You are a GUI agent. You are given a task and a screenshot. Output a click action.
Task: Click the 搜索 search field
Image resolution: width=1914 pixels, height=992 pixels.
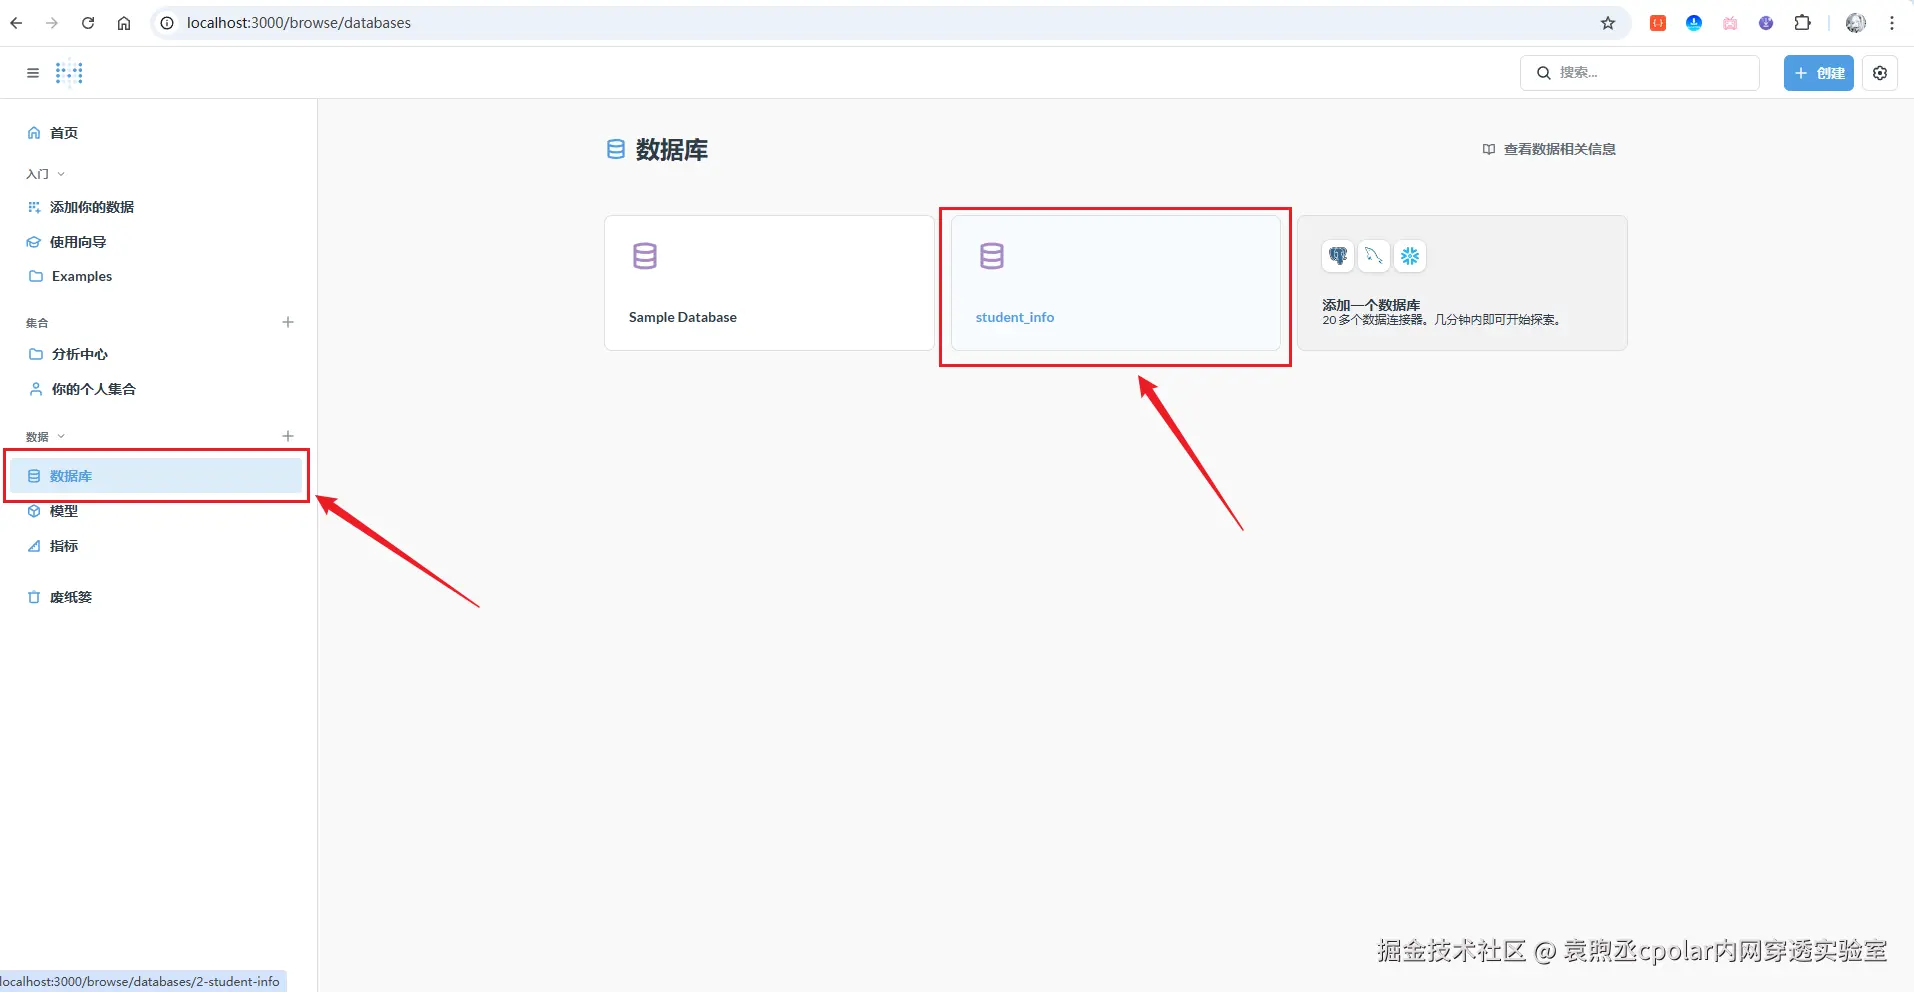(1640, 73)
